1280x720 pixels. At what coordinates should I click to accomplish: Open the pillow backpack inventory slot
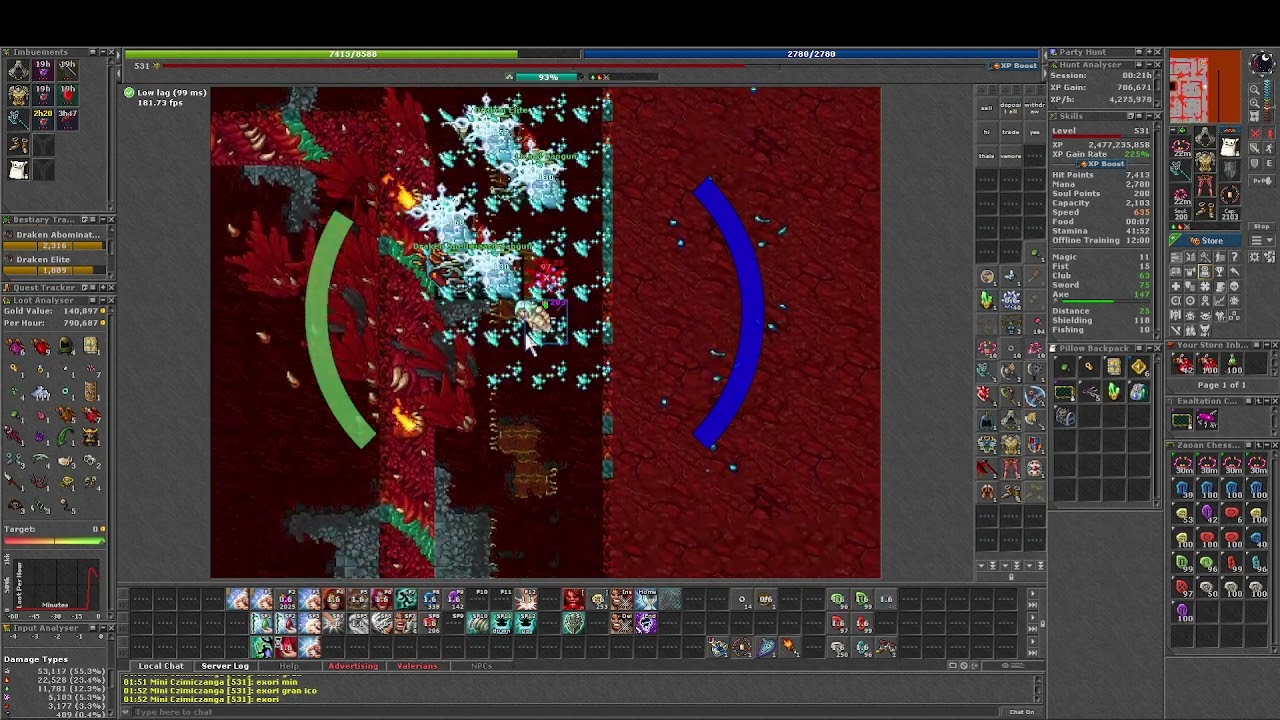[1229, 146]
